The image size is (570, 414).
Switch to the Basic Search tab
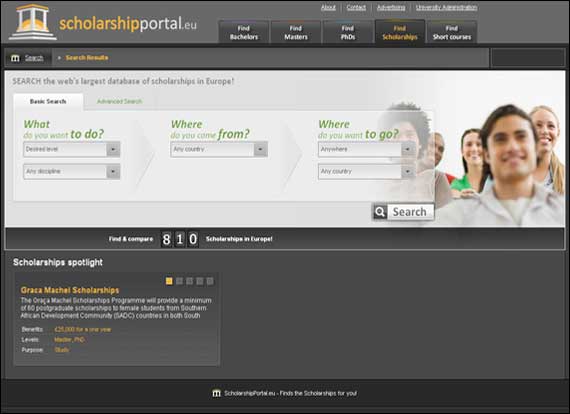click(48, 101)
